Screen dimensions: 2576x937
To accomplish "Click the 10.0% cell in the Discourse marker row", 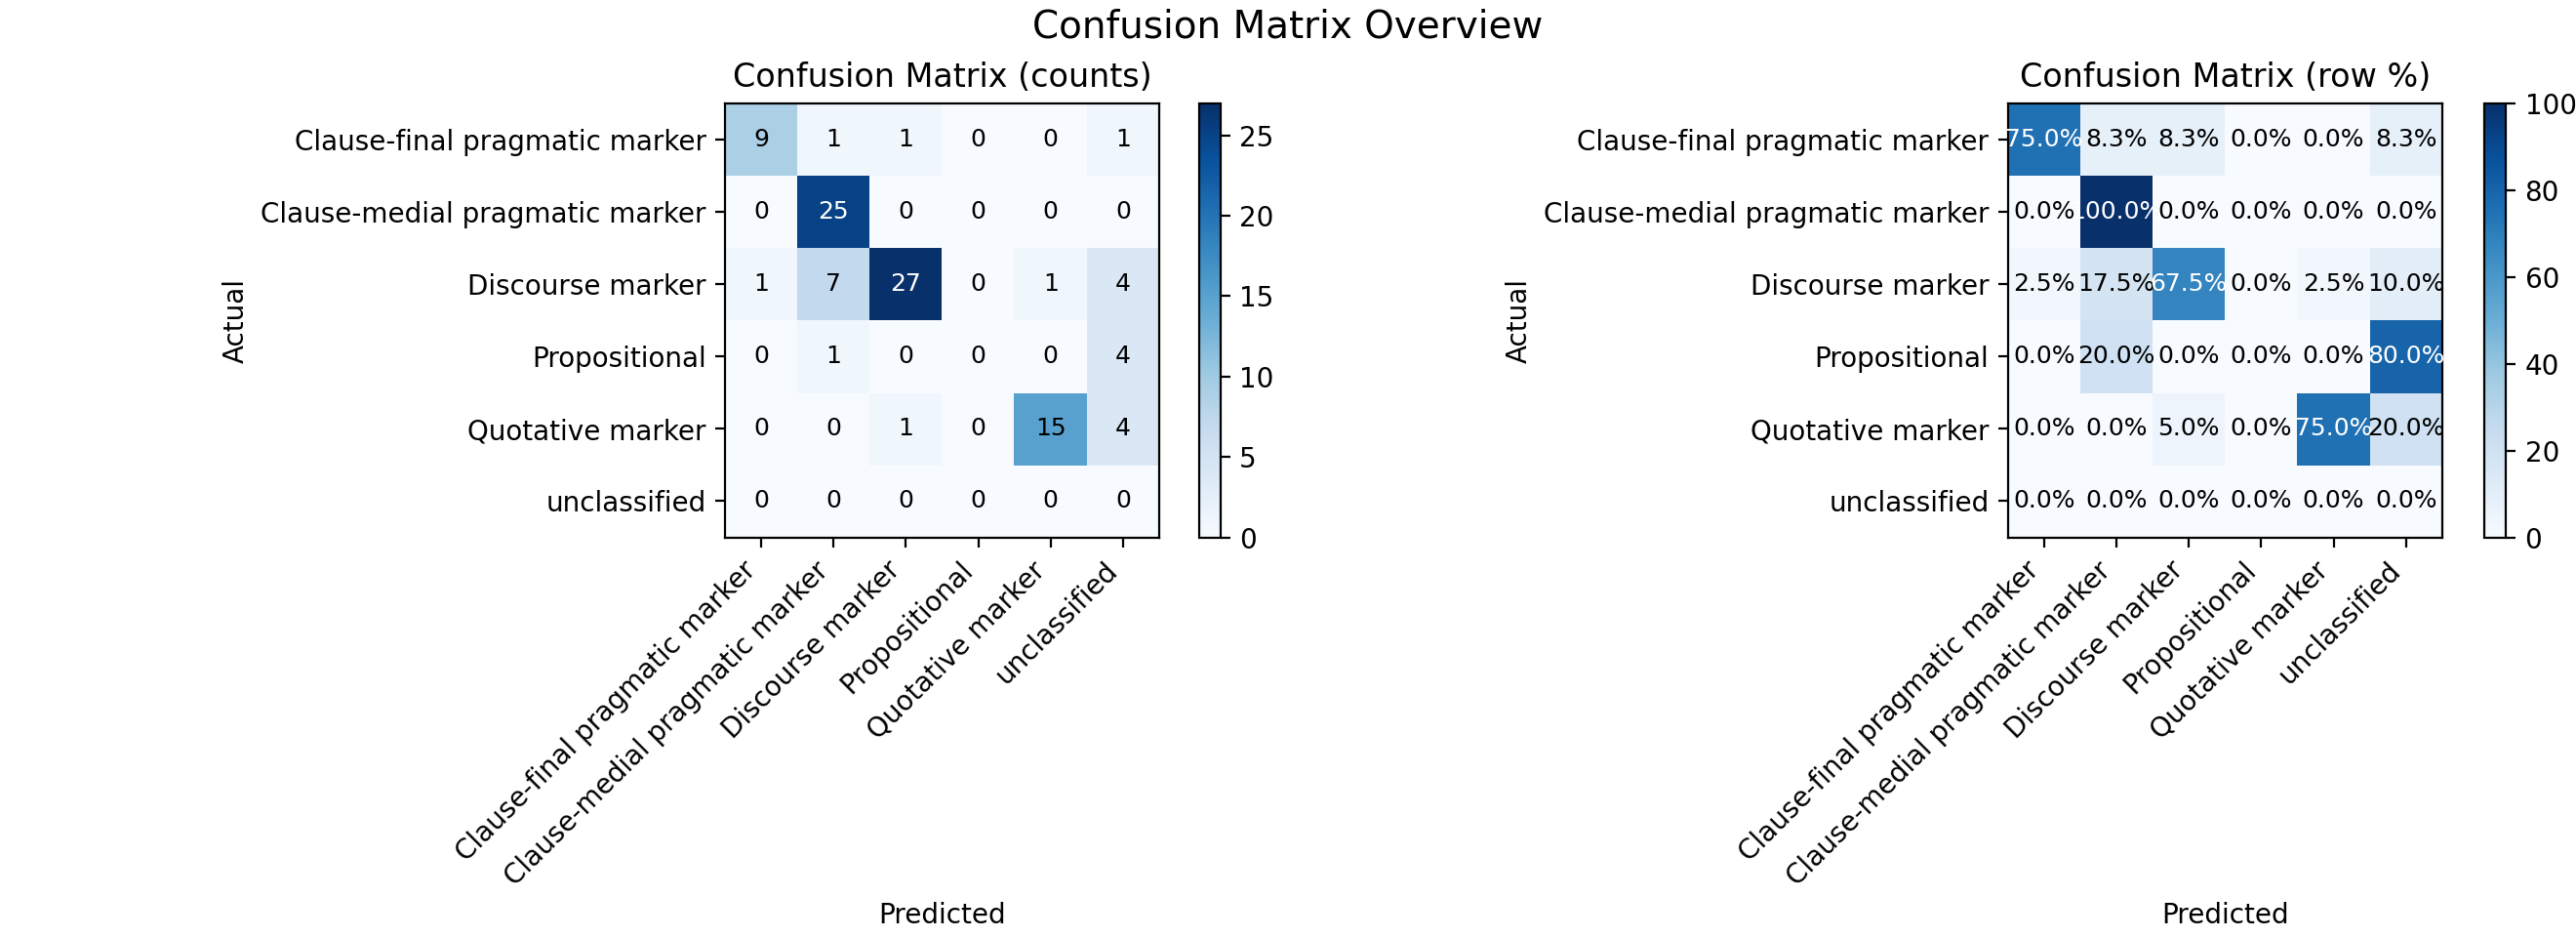I will click(2406, 284).
